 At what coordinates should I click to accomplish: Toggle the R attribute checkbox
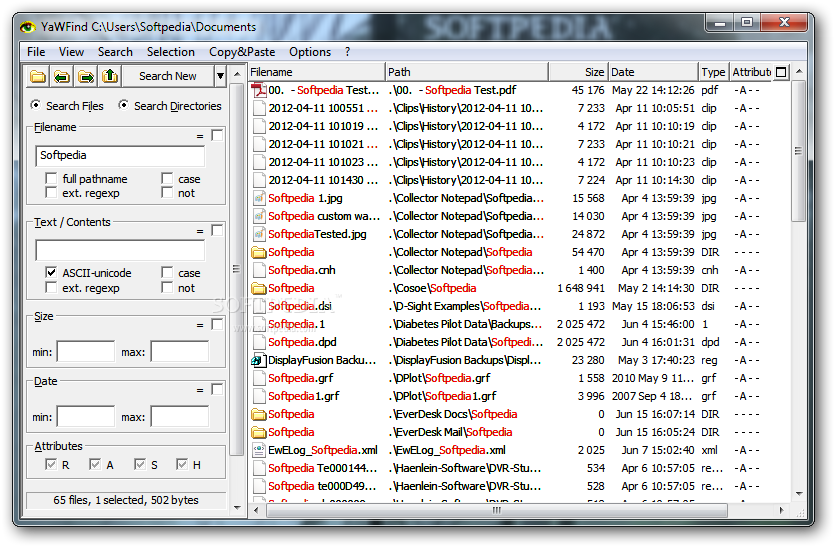click(51, 464)
